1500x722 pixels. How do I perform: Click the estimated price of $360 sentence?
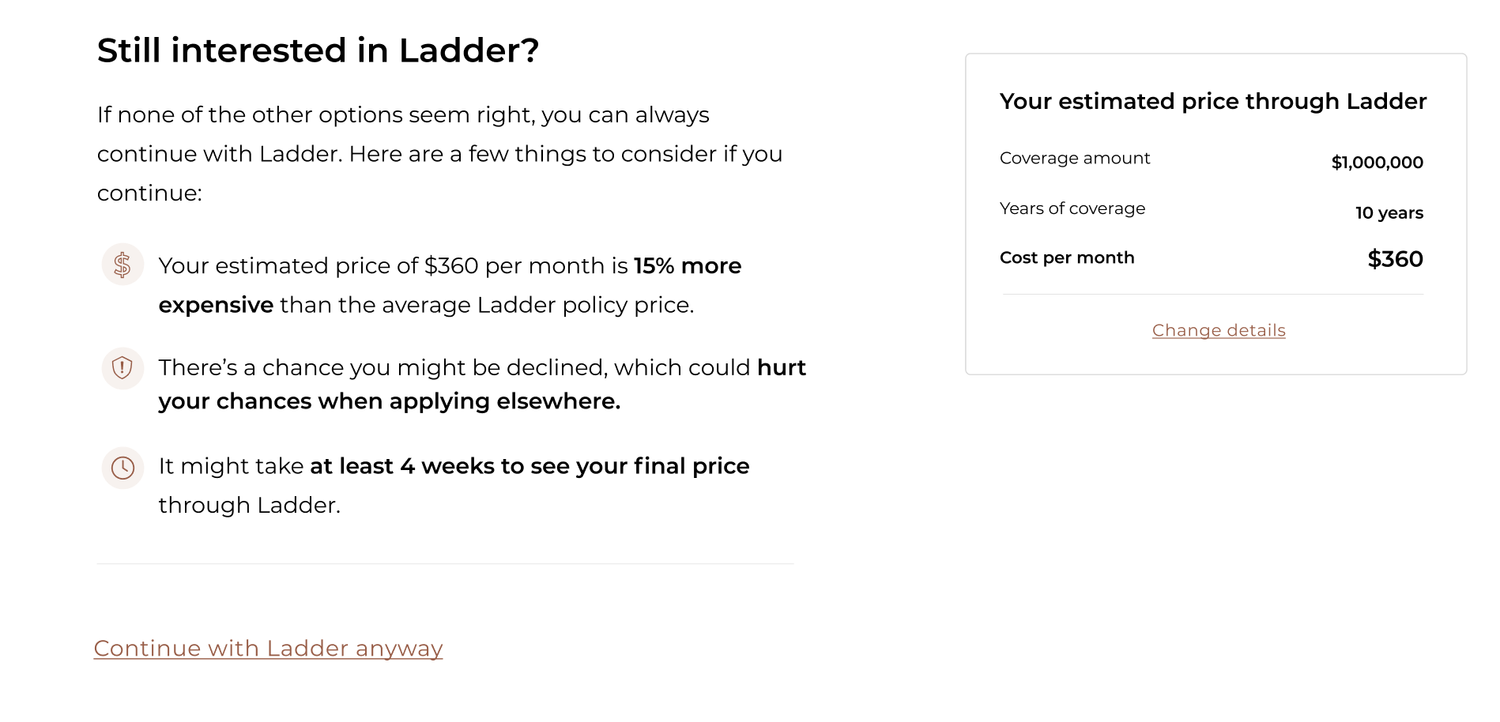click(450, 285)
